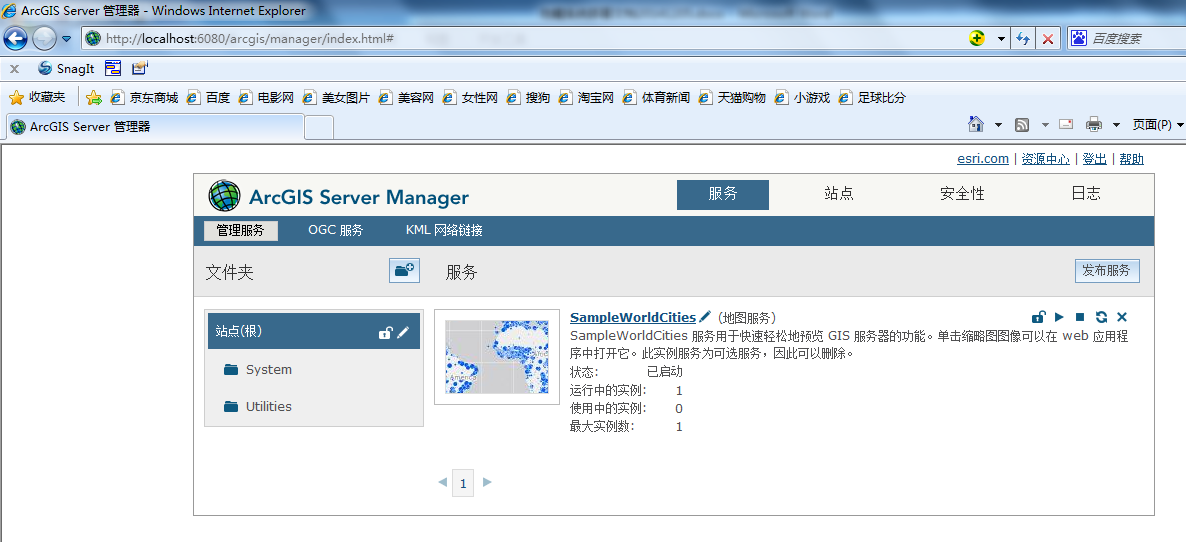Open the Utilities folder
The image size is (1186, 542).
[258, 407]
